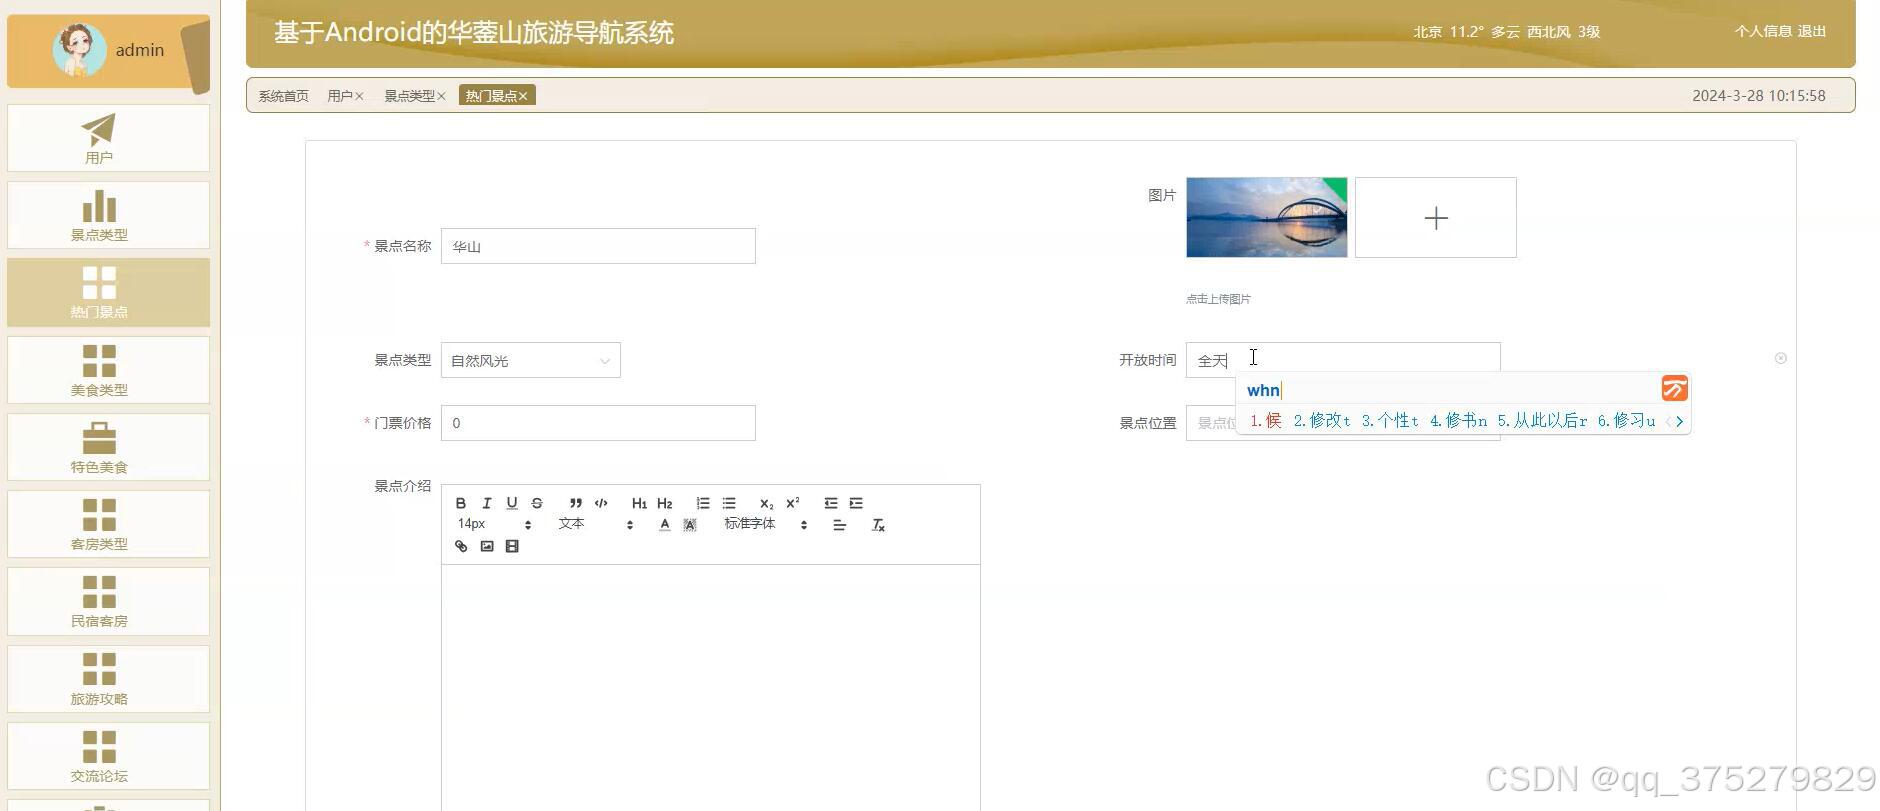Switch to the 景点类型 tab
Viewport: 1880px width, 811px height.
point(409,96)
